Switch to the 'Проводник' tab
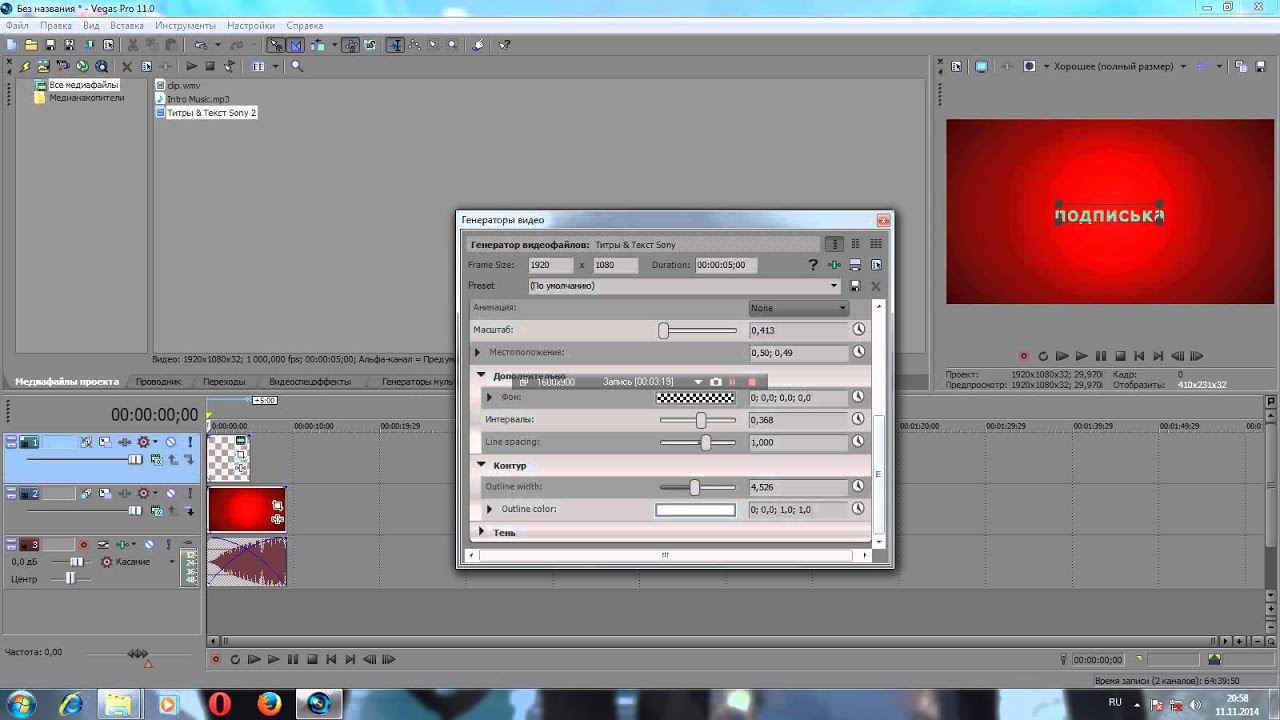 click(x=159, y=382)
